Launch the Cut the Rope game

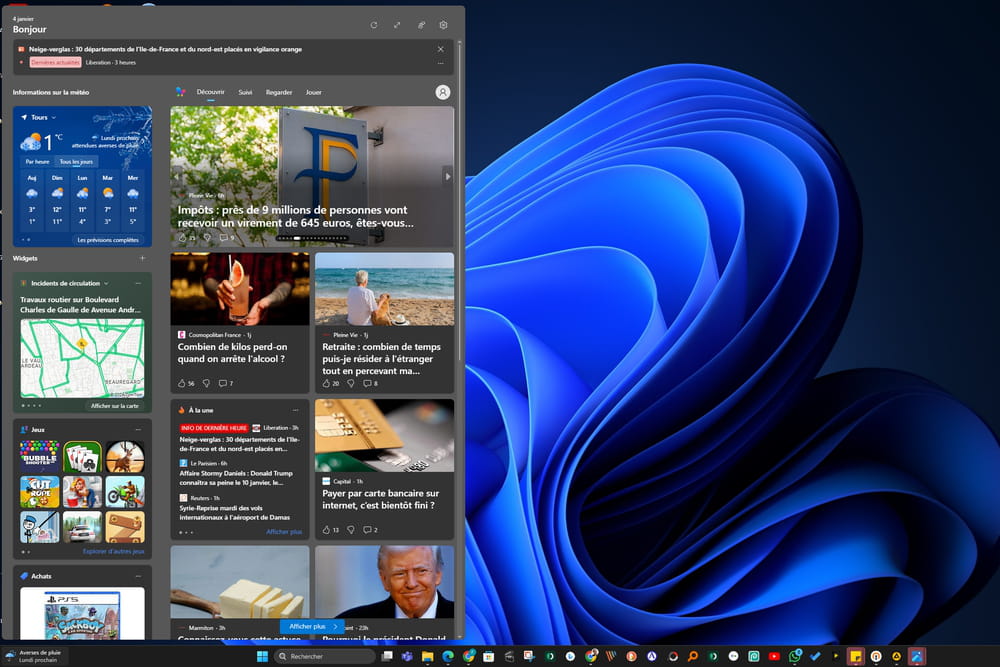click(x=40, y=492)
